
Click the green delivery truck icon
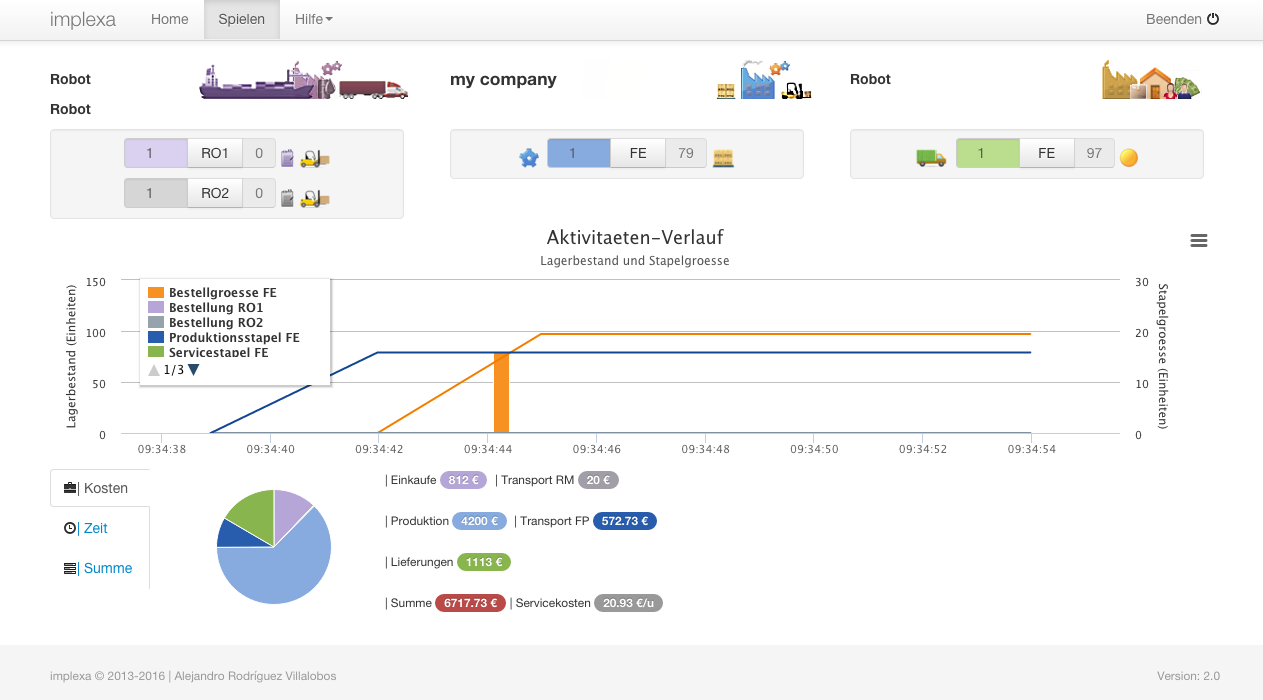(x=931, y=157)
